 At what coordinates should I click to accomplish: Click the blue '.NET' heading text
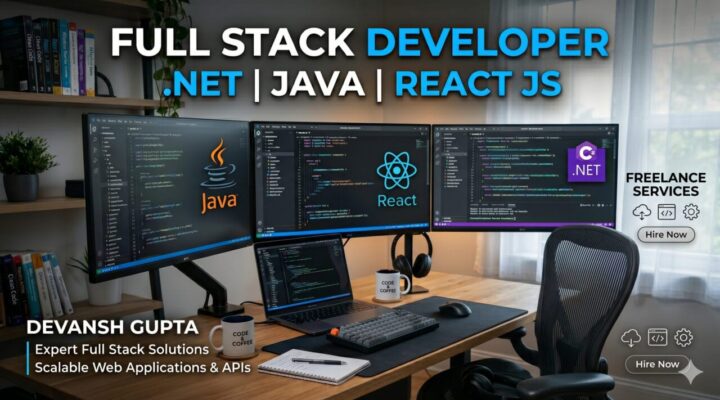coord(202,84)
